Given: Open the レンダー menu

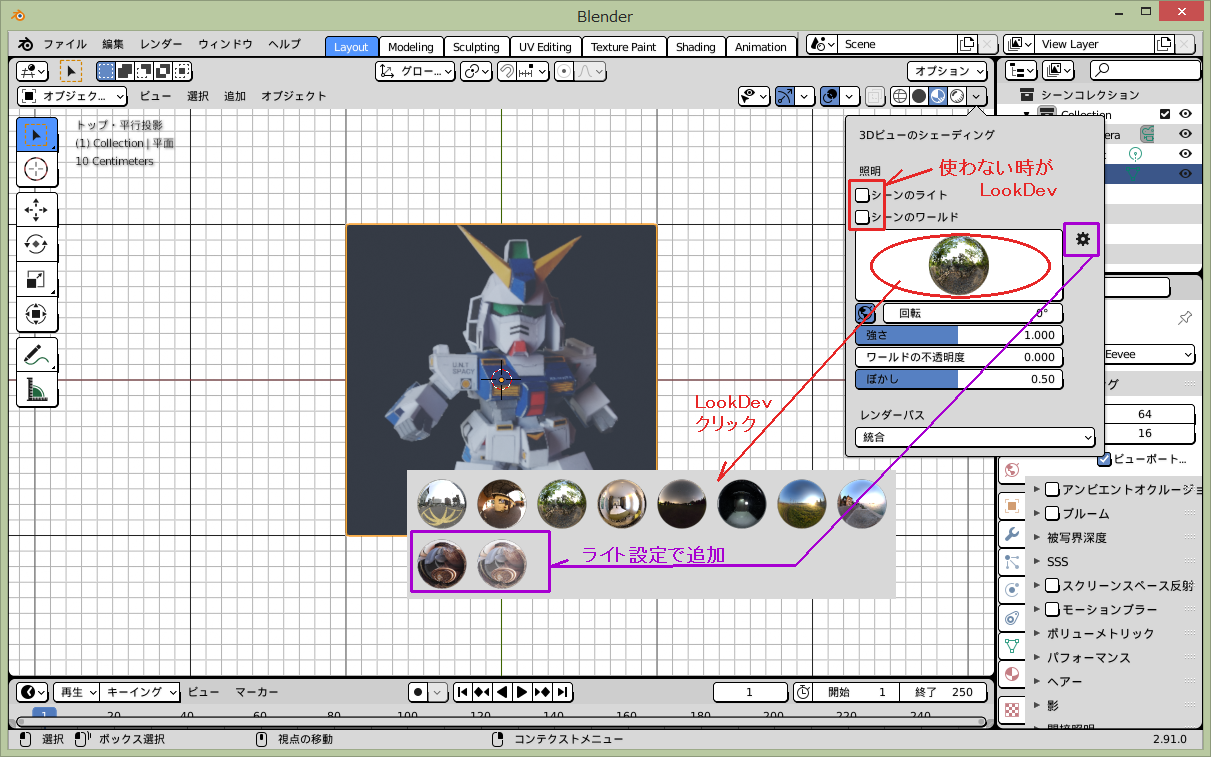Looking at the screenshot, I should [161, 45].
